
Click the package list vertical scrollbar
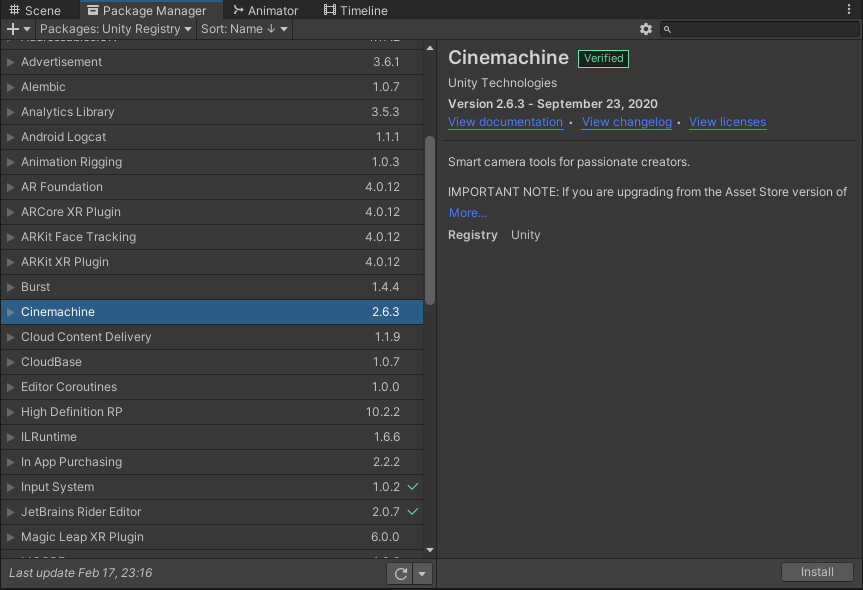point(430,220)
